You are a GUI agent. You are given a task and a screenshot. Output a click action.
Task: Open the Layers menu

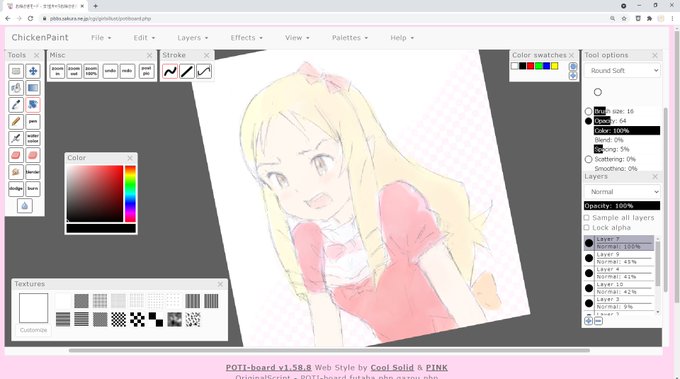[x=193, y=38]
